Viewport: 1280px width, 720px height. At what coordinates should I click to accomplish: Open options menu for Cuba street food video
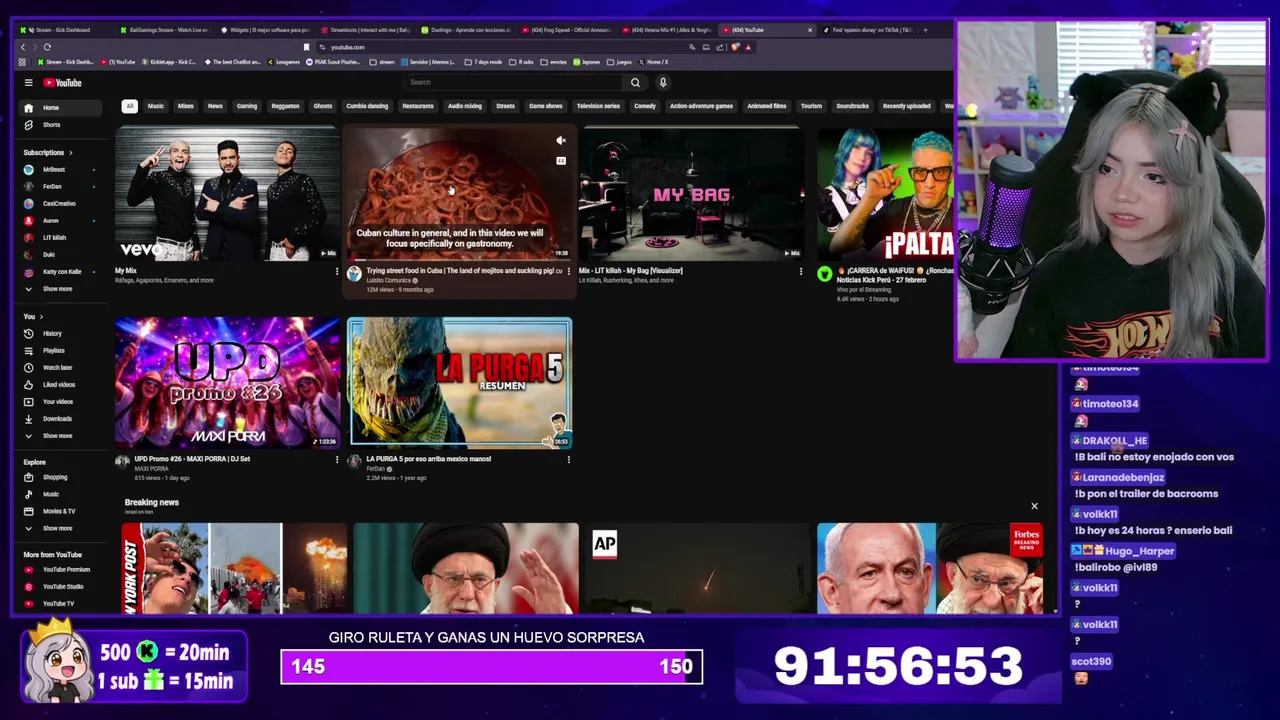coord(569,271)
